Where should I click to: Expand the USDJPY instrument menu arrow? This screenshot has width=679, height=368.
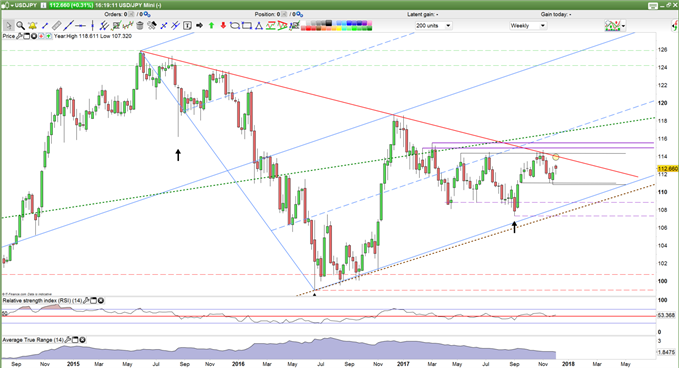(12, 5)
